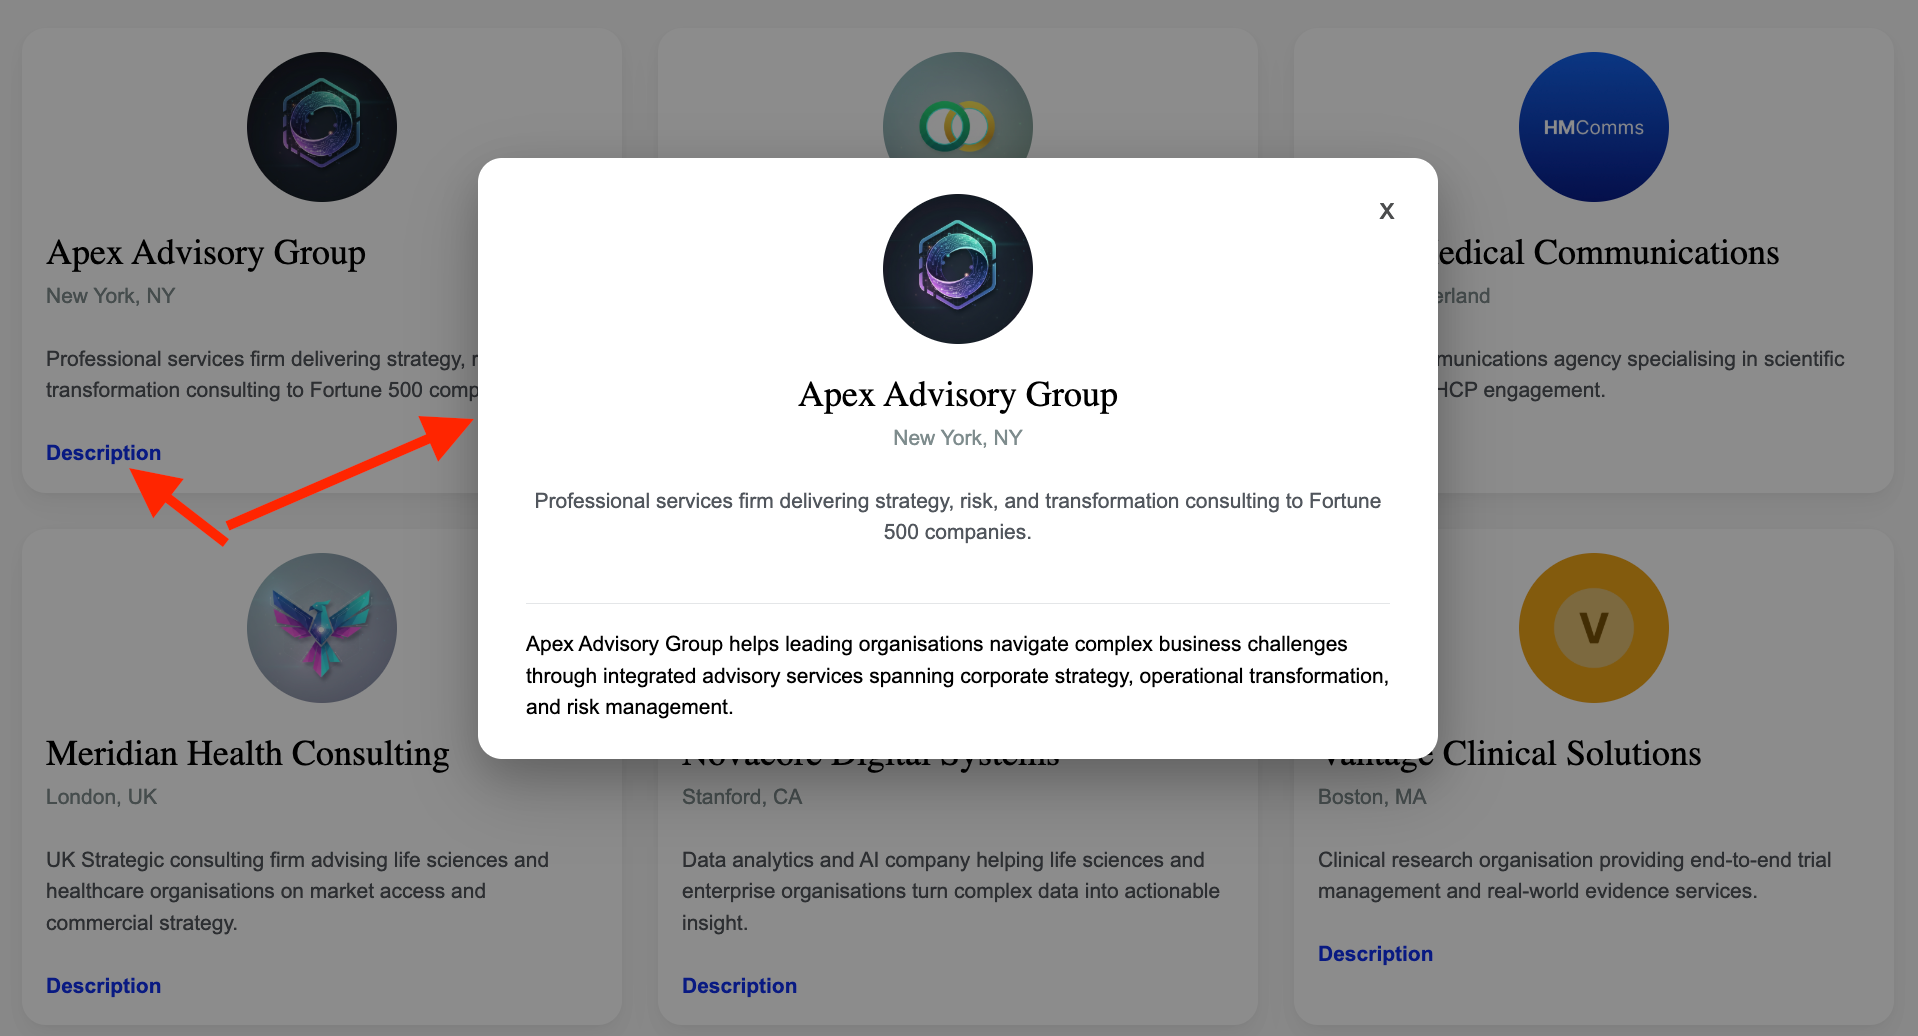Click the Apex Advisory Group logo in modal
This screenshot has height=1036, width=1918.
958,269
